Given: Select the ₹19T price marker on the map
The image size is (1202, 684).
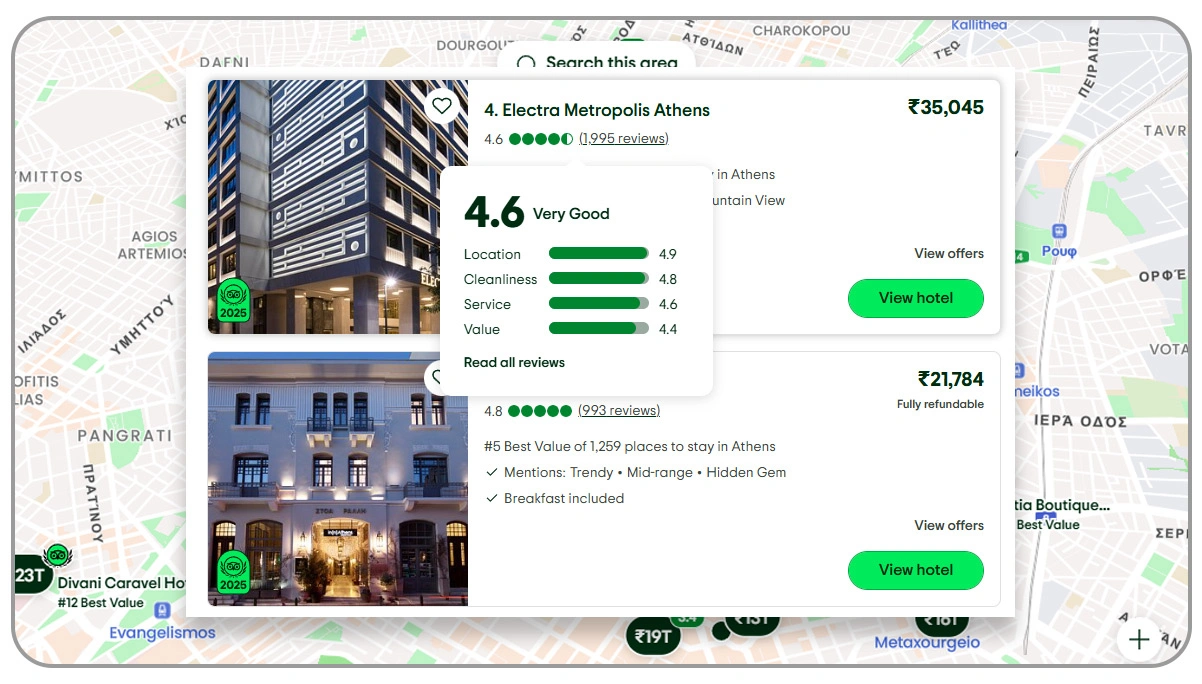Looking at the screenshot, I should 652,634.
